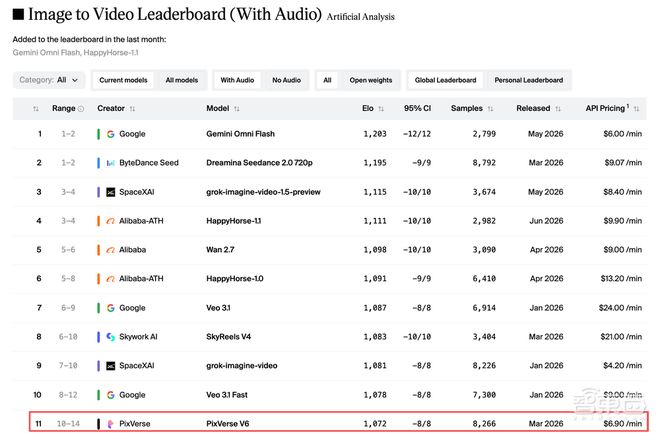Select the With Audio option
Image resolution: width=660 pixels, height=433 pixels.
(x=237, y=80)
